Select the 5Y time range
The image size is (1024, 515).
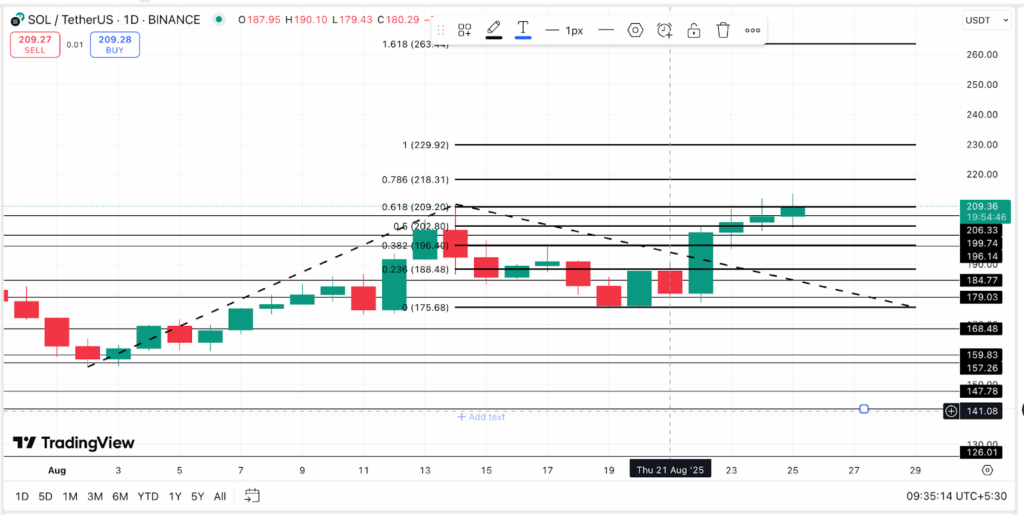click(x=197, y=497)
